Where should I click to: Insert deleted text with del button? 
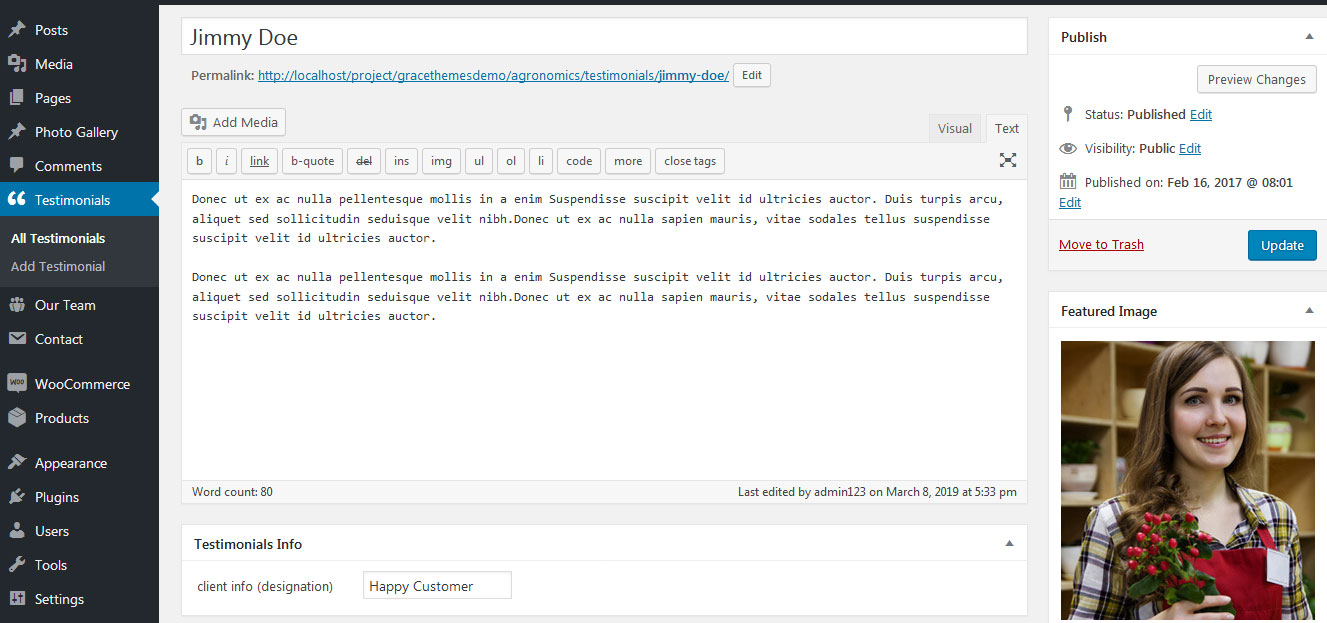coord(364,161)
